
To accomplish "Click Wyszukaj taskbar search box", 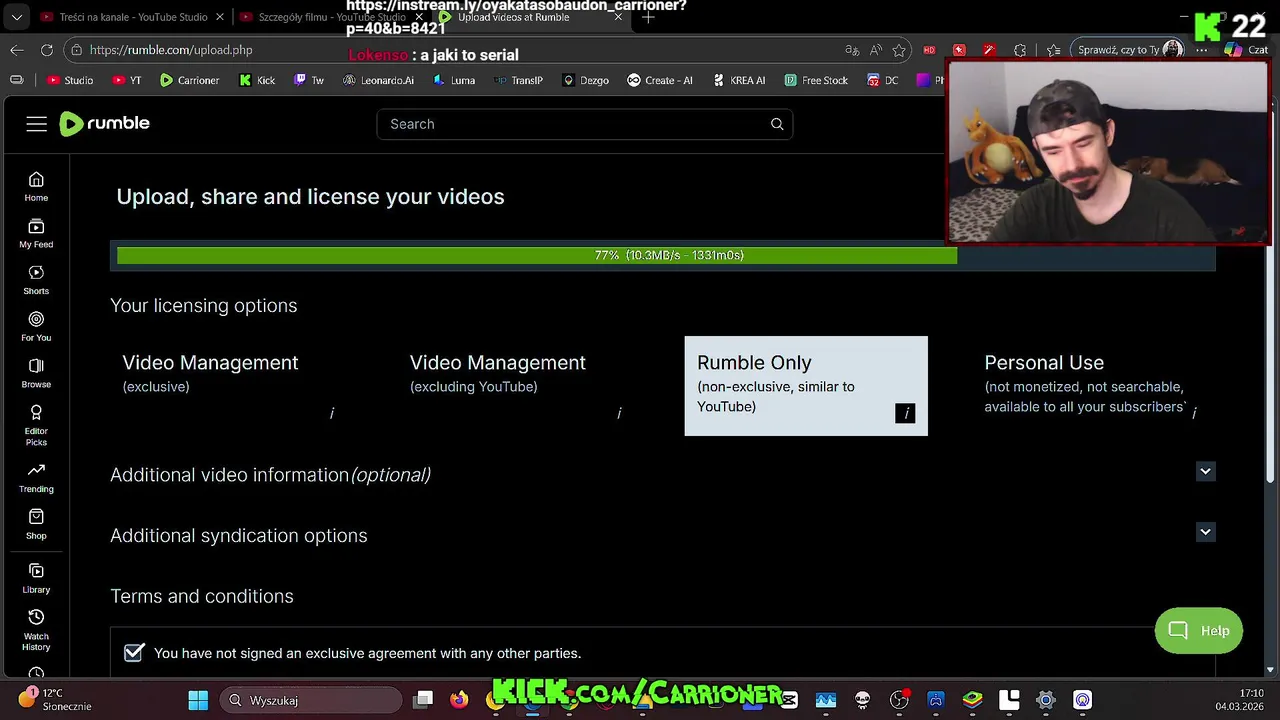I will (311, 700).
